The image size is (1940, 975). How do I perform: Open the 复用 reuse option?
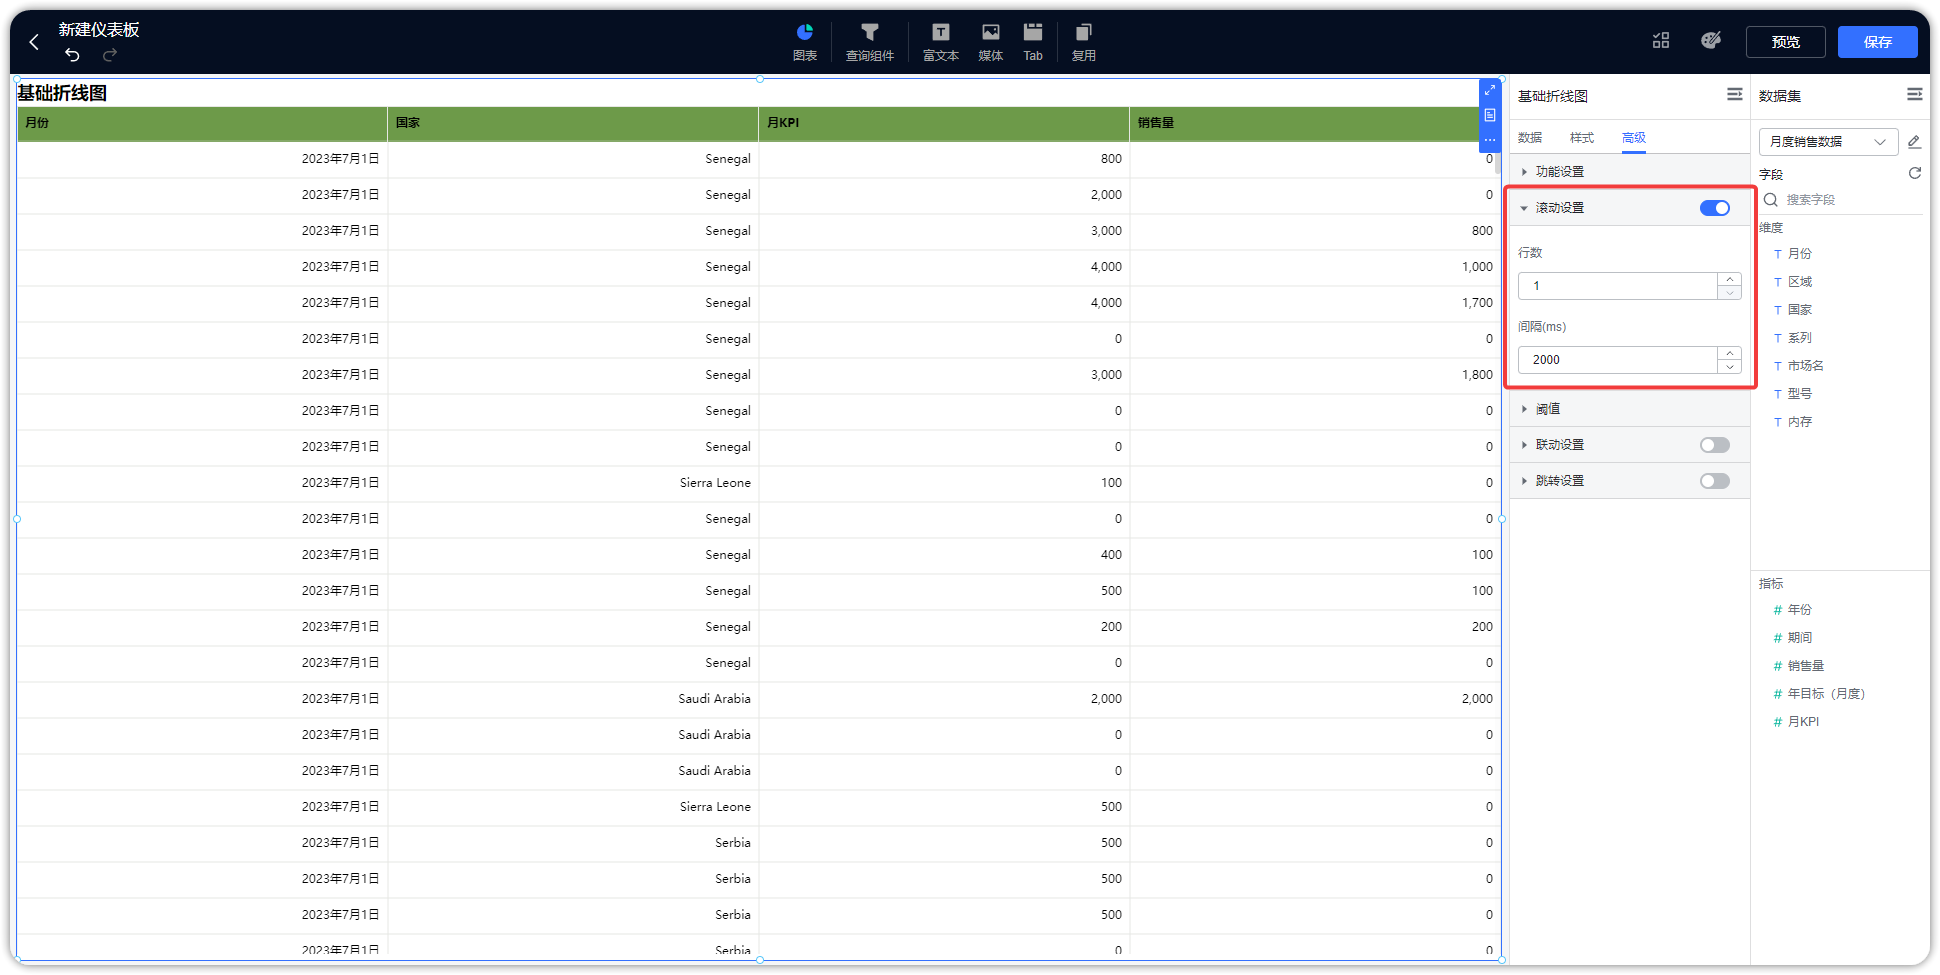[x=1083, y=42]
